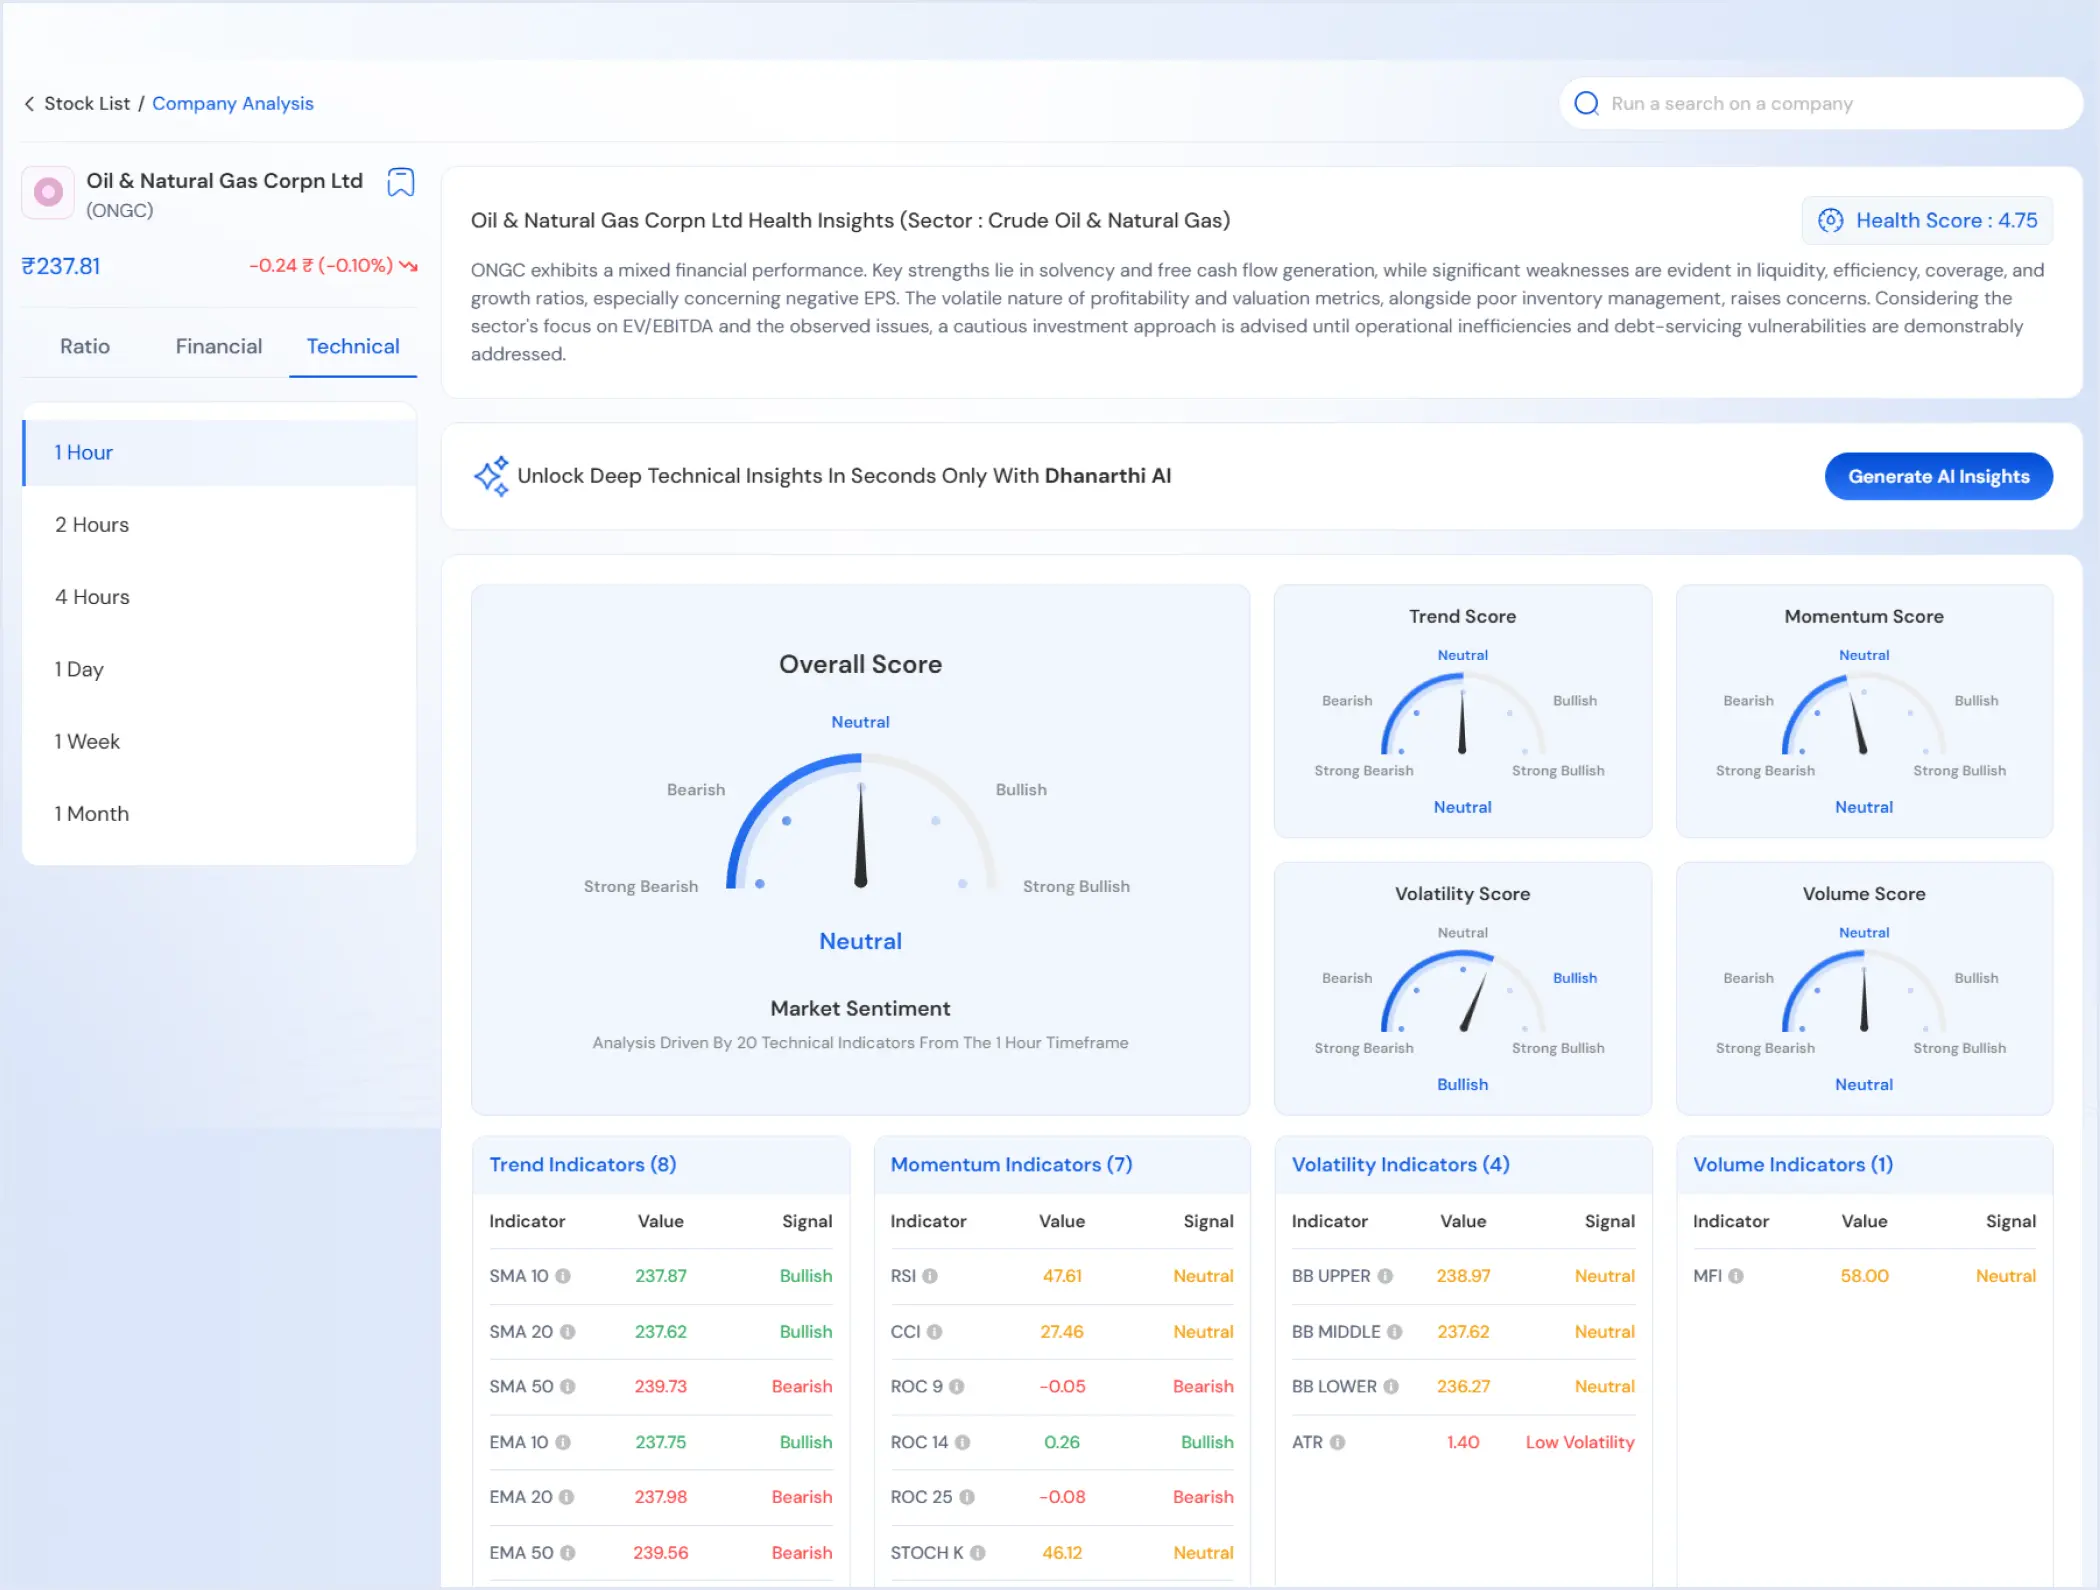Viewport: 2100px width, 1590px height.
Task: Click the ATR Low Volatility signal
Action: coord(1579,1442)
